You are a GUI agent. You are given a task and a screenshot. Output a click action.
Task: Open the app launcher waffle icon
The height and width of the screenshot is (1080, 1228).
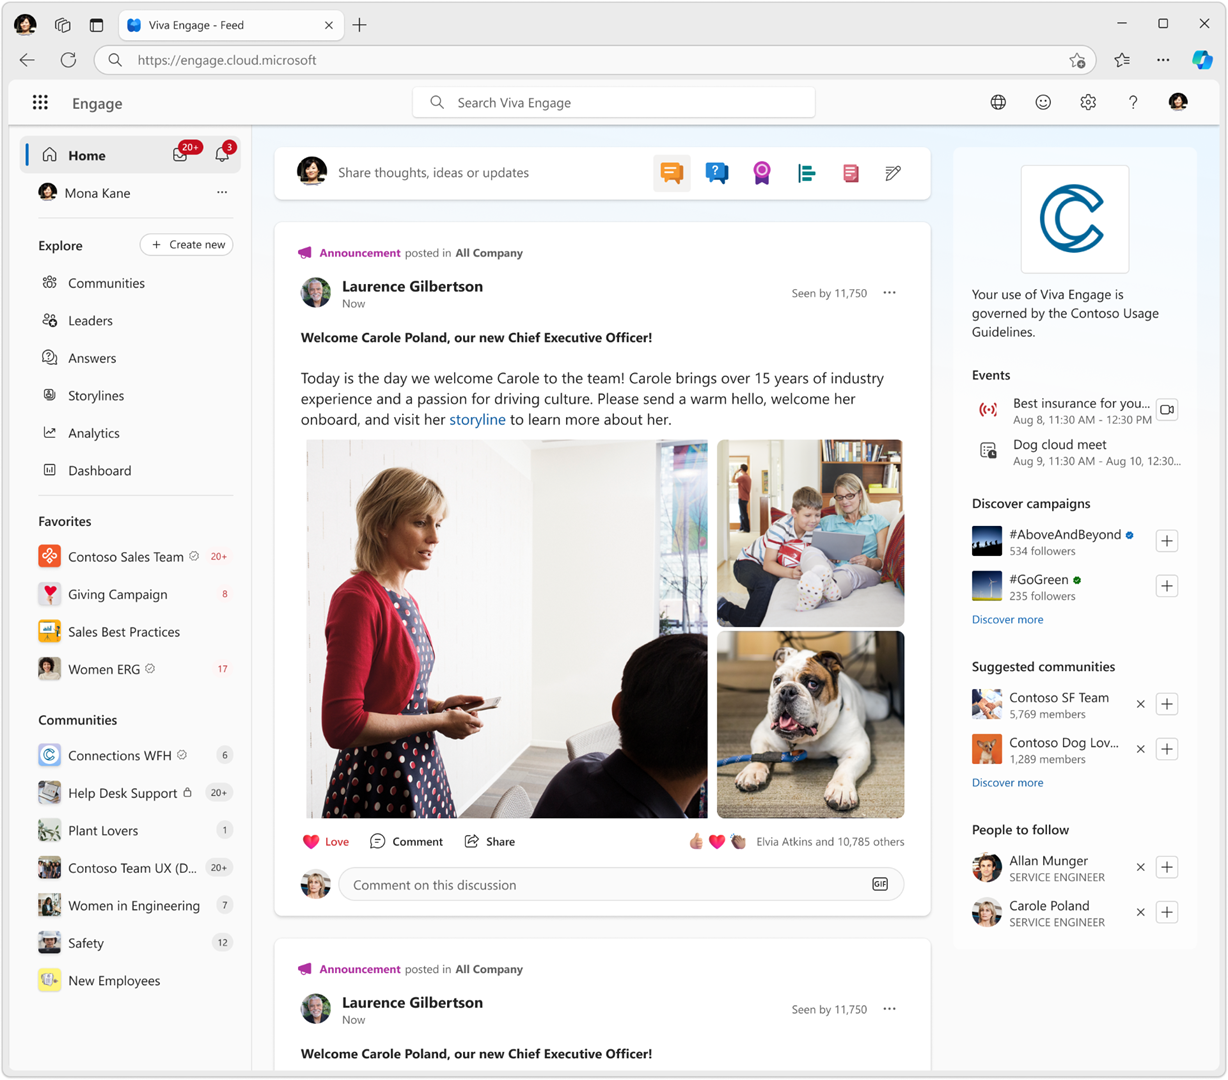pyautogui.click(x=40, y=103)
